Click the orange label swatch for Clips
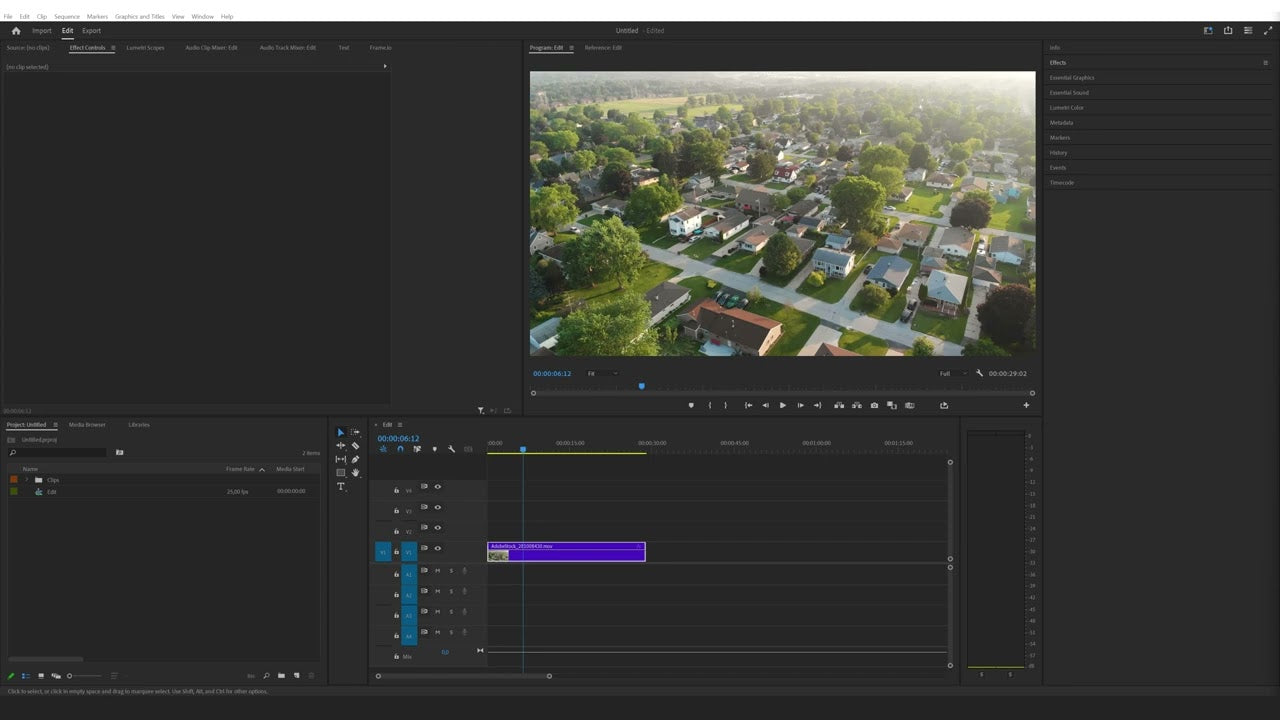This screenshot has height=720, width=1280. tap(14, 480)
